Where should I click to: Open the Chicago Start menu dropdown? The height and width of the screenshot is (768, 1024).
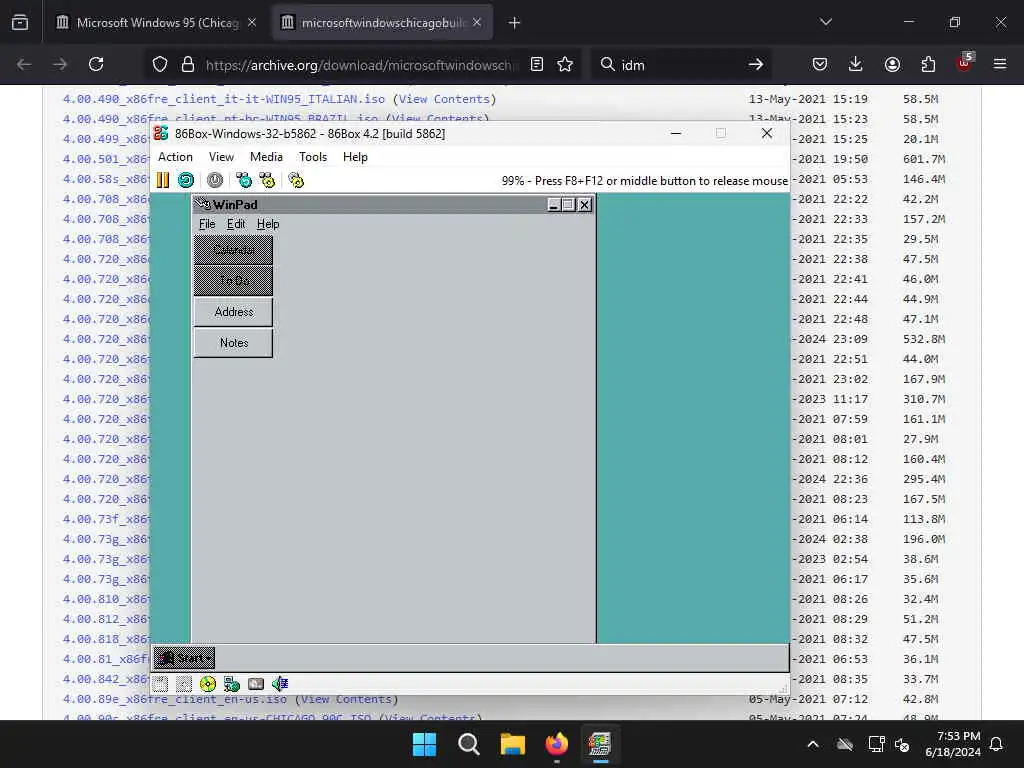184,658
